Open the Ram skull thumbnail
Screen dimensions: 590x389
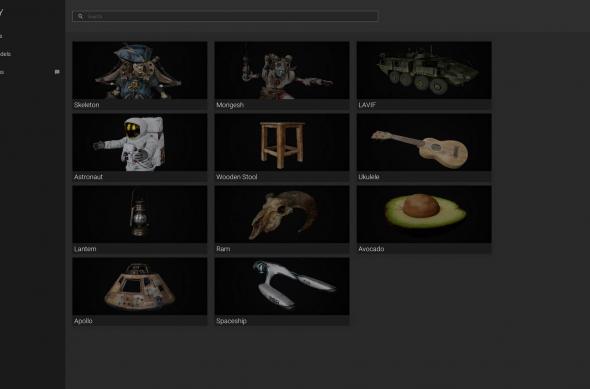282,214
